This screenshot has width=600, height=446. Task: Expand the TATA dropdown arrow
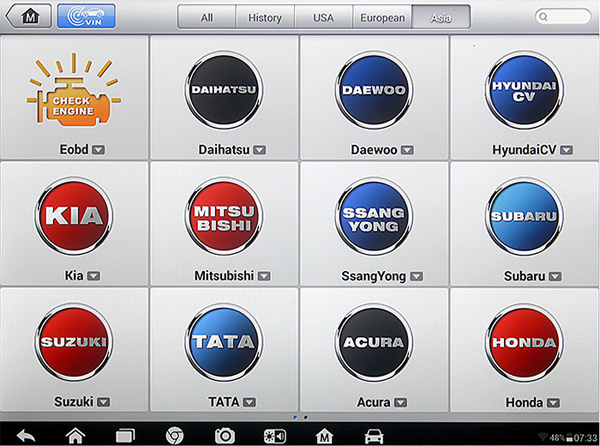coord(249,402)
